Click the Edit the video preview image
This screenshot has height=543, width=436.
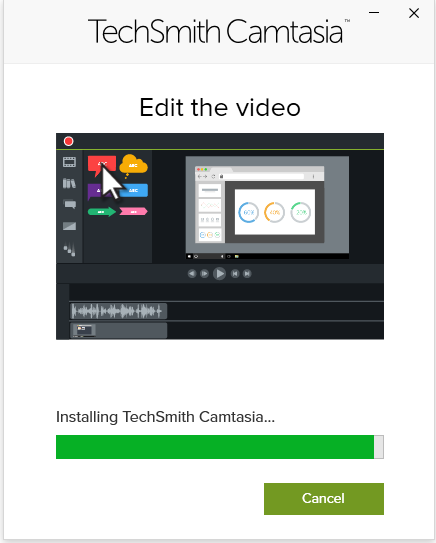pyautogui.click(x=220, y=236)
